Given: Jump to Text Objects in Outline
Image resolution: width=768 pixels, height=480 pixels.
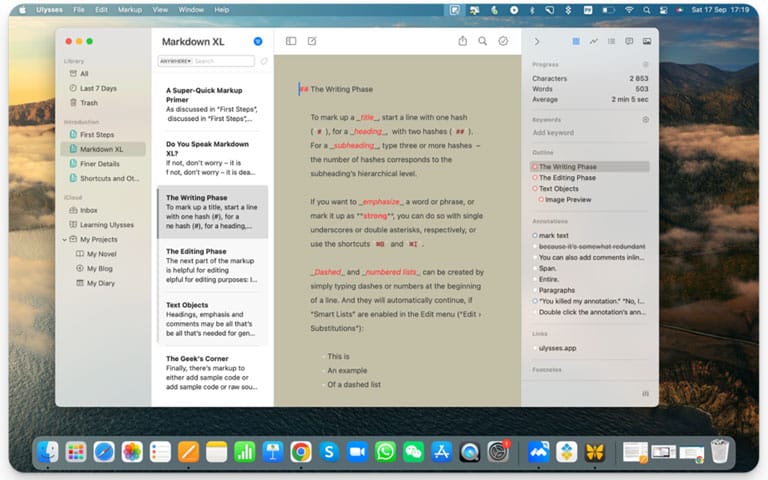Looking at the screenshot, I should coord(558,189).
